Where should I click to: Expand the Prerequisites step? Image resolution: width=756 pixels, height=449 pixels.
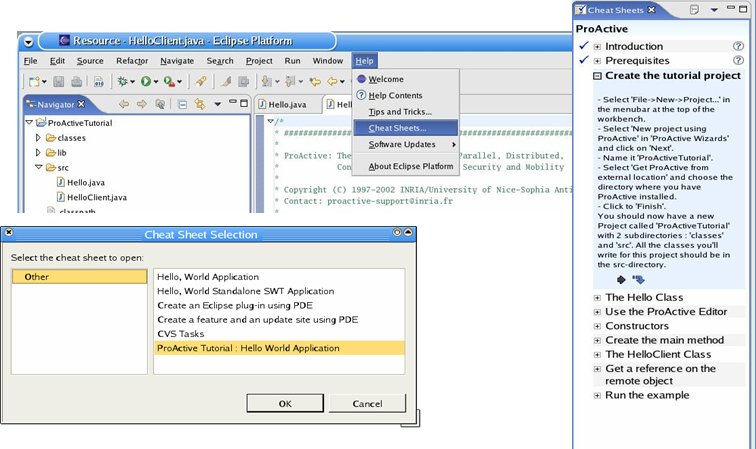[597, 61]
